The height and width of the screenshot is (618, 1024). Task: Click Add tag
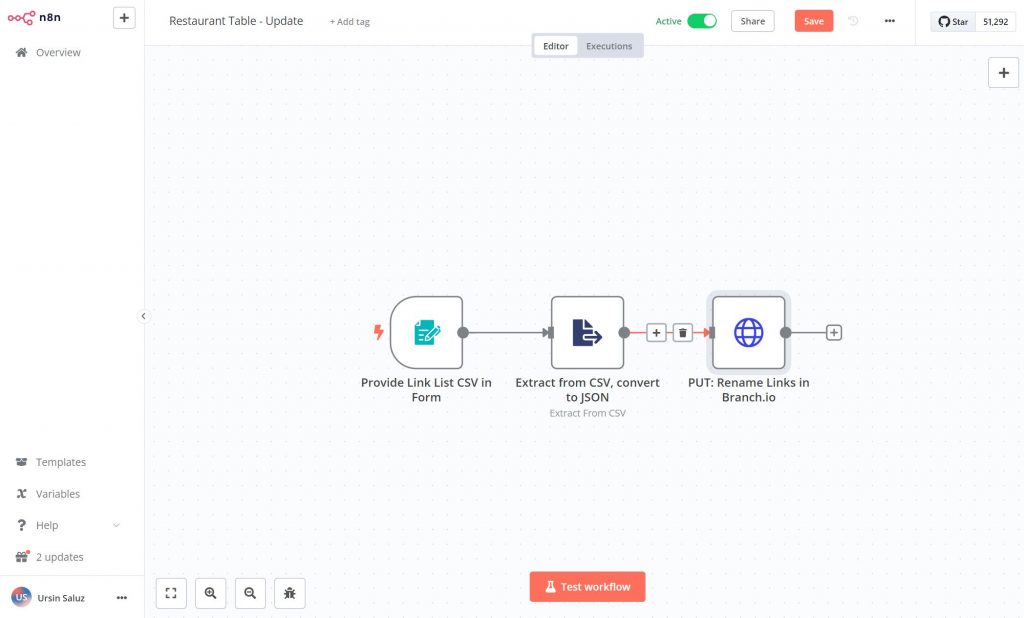point(349,22)
